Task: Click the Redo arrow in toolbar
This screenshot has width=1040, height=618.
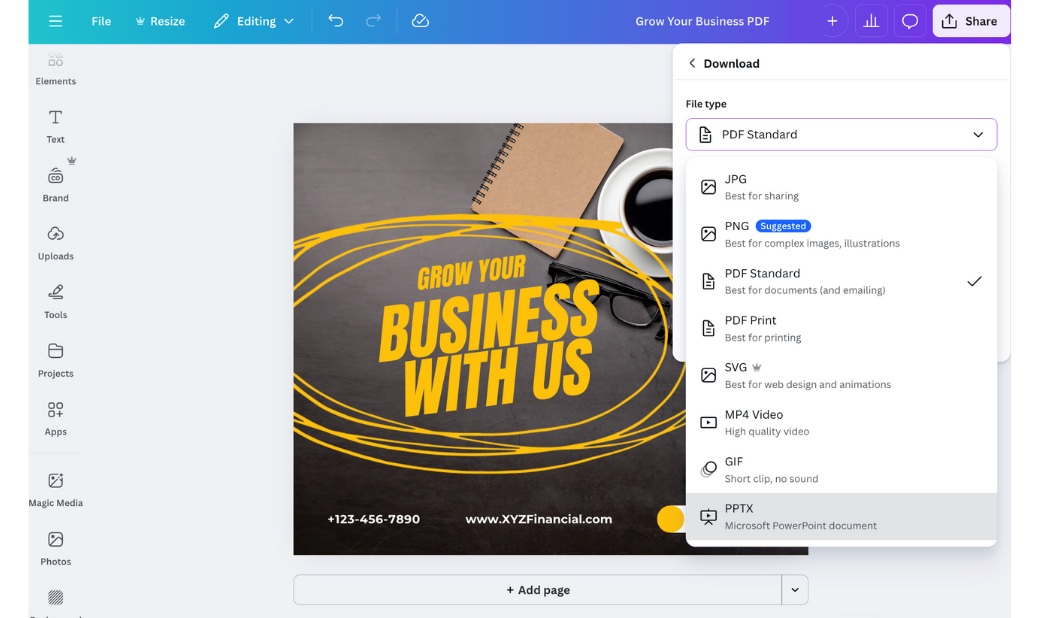Action: (372, 20)
